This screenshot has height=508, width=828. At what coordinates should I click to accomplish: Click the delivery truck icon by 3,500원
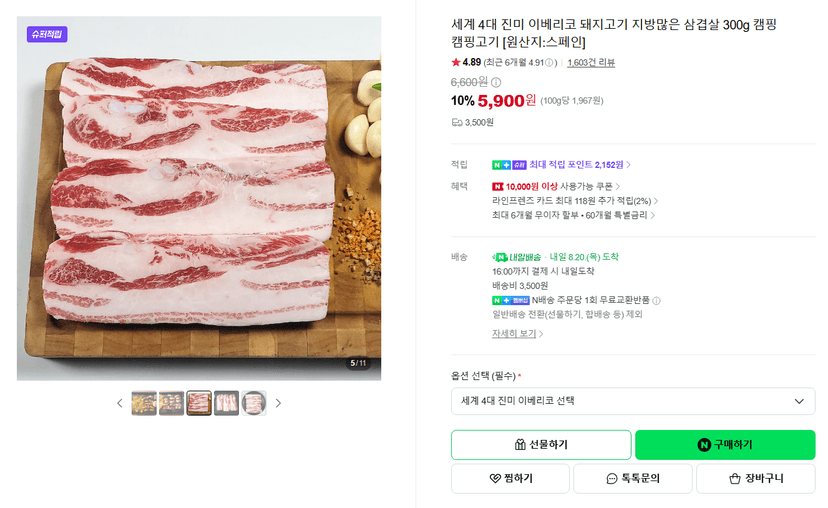coord(457,123)
